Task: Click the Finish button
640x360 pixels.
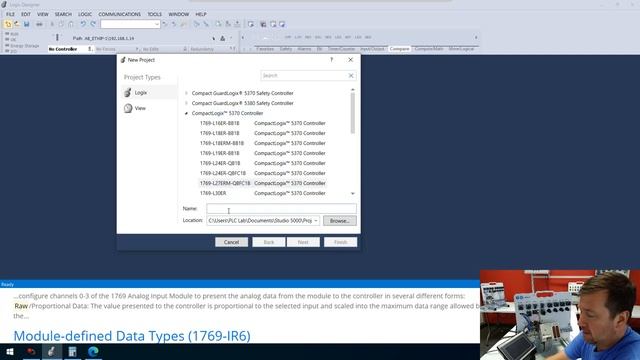Action: pos(340,242)
